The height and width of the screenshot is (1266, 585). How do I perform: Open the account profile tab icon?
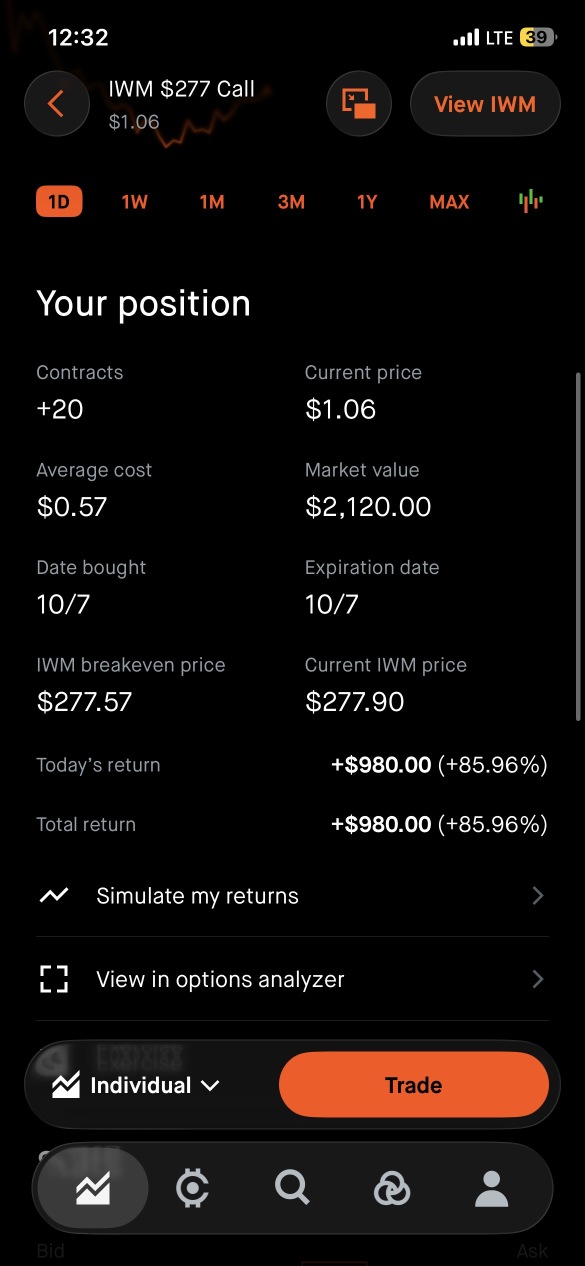(x=491, y=1188)
